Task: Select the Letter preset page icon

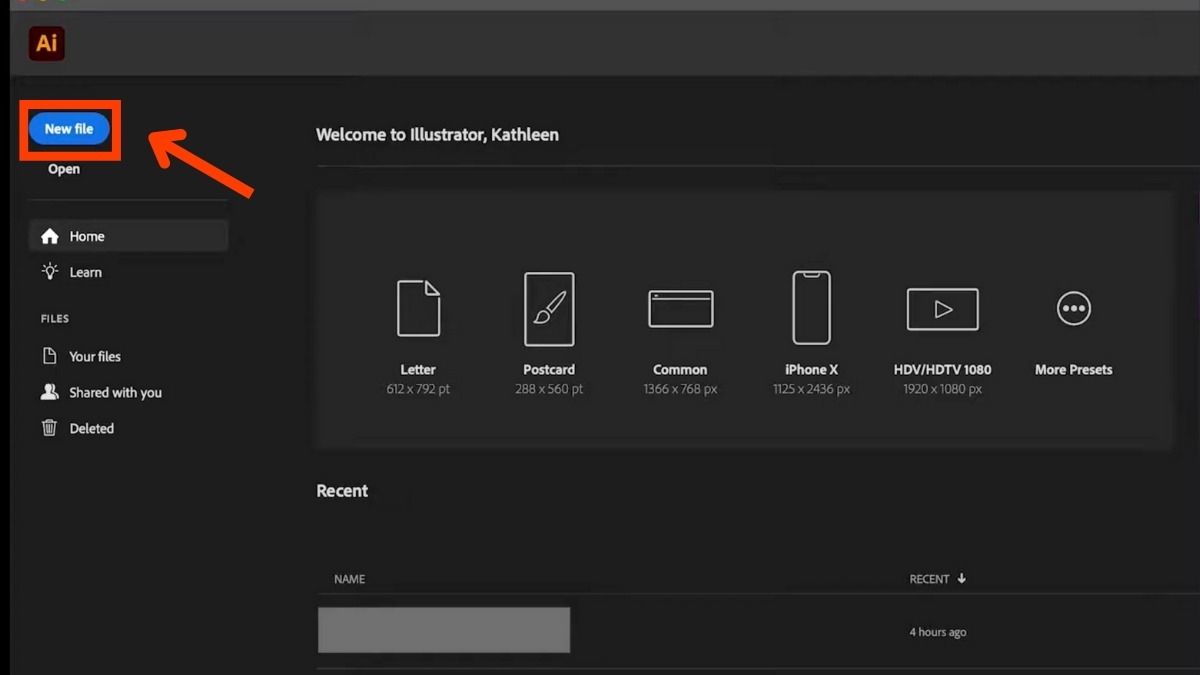Action: pyautogui.click(x=418, y=308)
